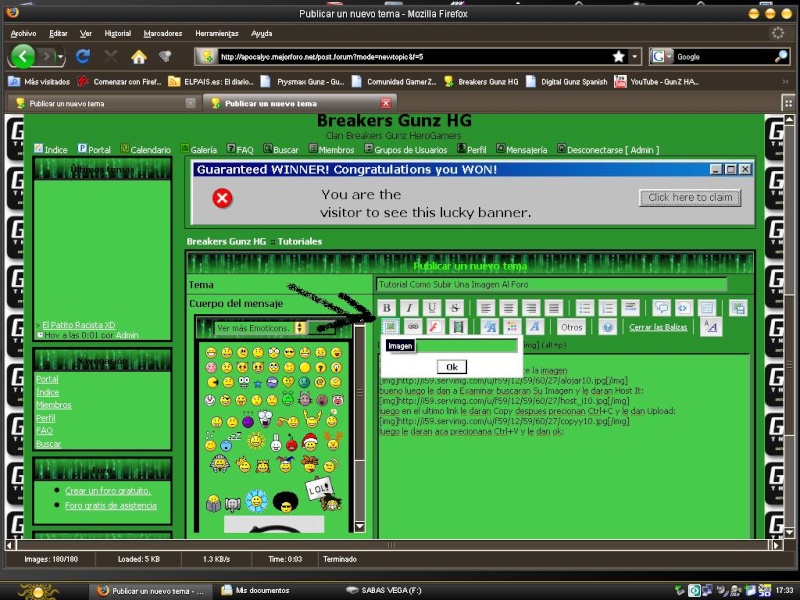Center-align the message text
800x600 pixels.
coord(508,308)
